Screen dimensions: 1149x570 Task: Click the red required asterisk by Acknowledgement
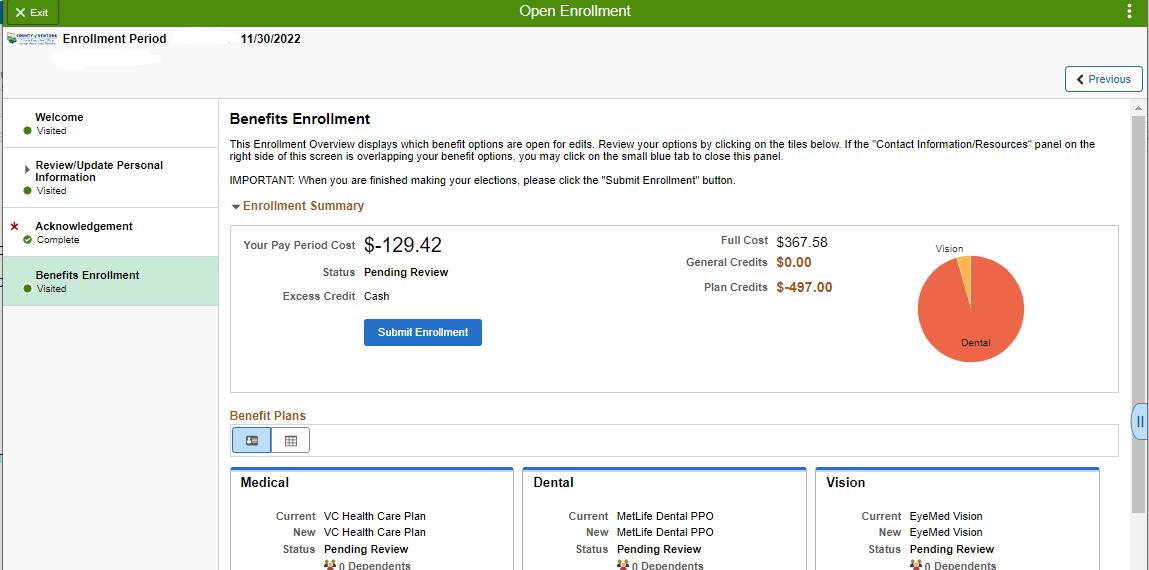[14, 227]
